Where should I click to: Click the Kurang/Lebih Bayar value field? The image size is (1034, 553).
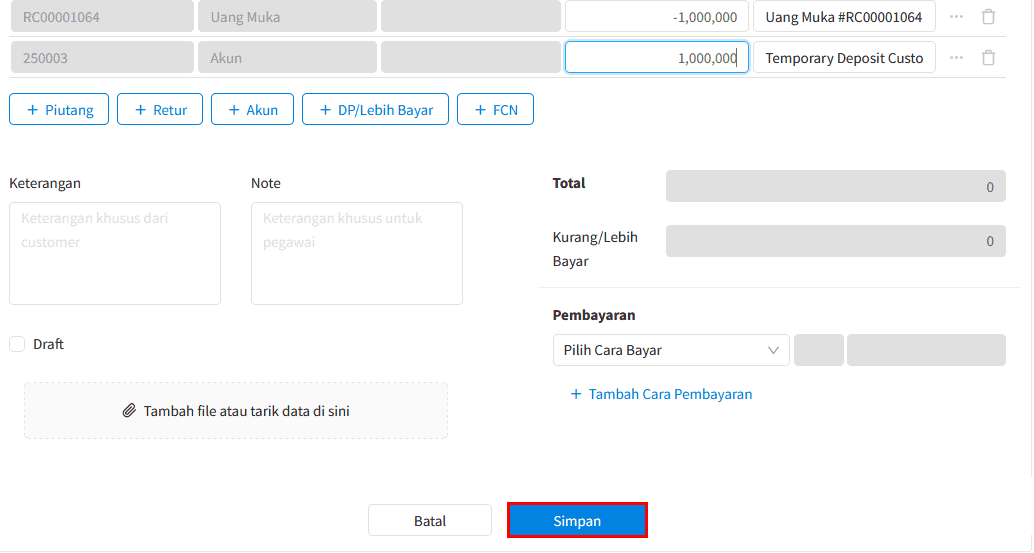[836, 241]
